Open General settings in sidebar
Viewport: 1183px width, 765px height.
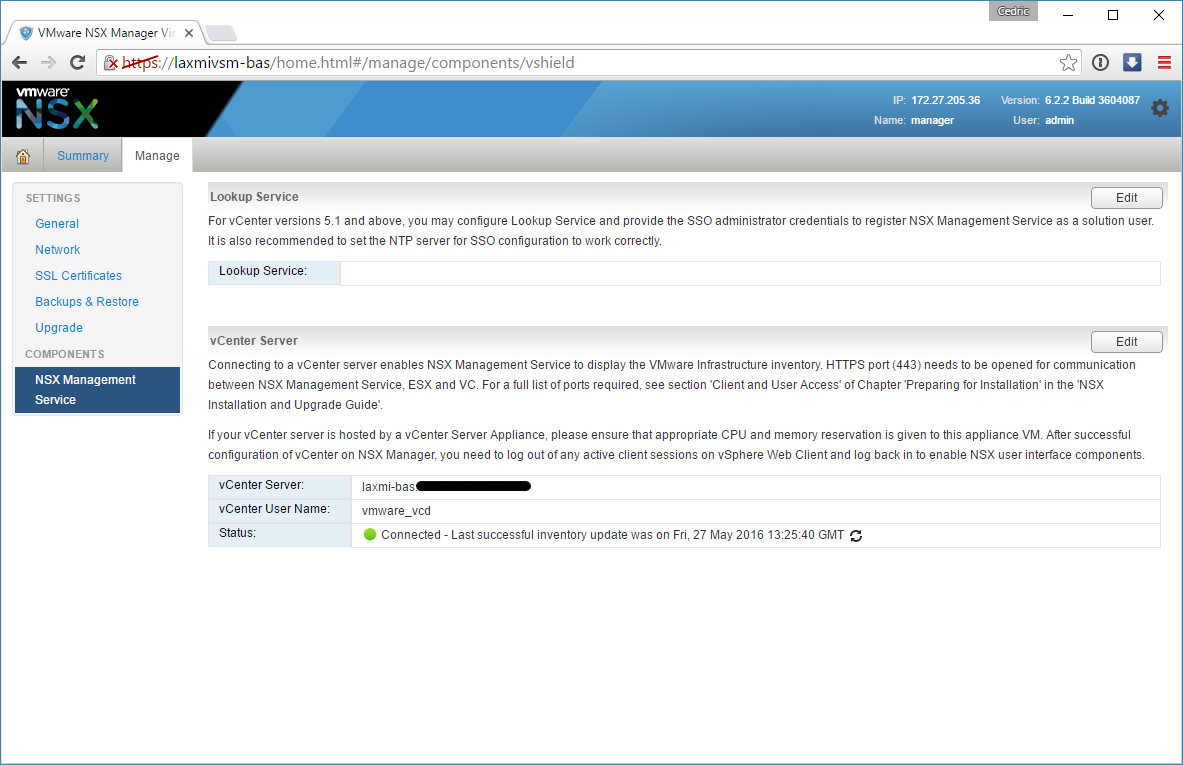pos(57,224)
